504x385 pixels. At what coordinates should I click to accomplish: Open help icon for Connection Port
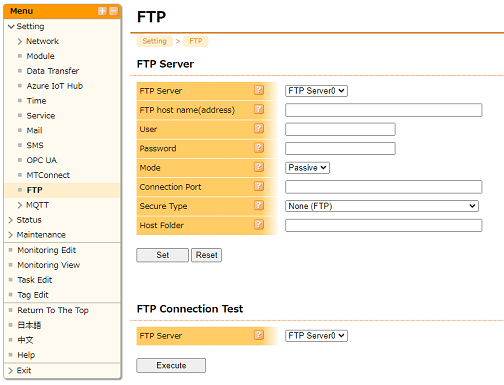259,186
